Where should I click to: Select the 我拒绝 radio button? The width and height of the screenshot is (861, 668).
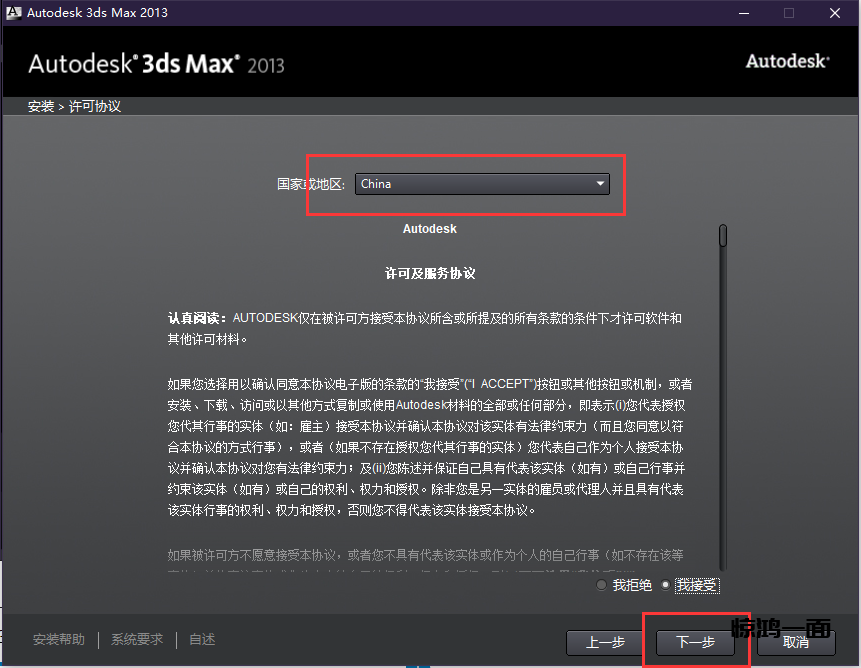(601, 585)
